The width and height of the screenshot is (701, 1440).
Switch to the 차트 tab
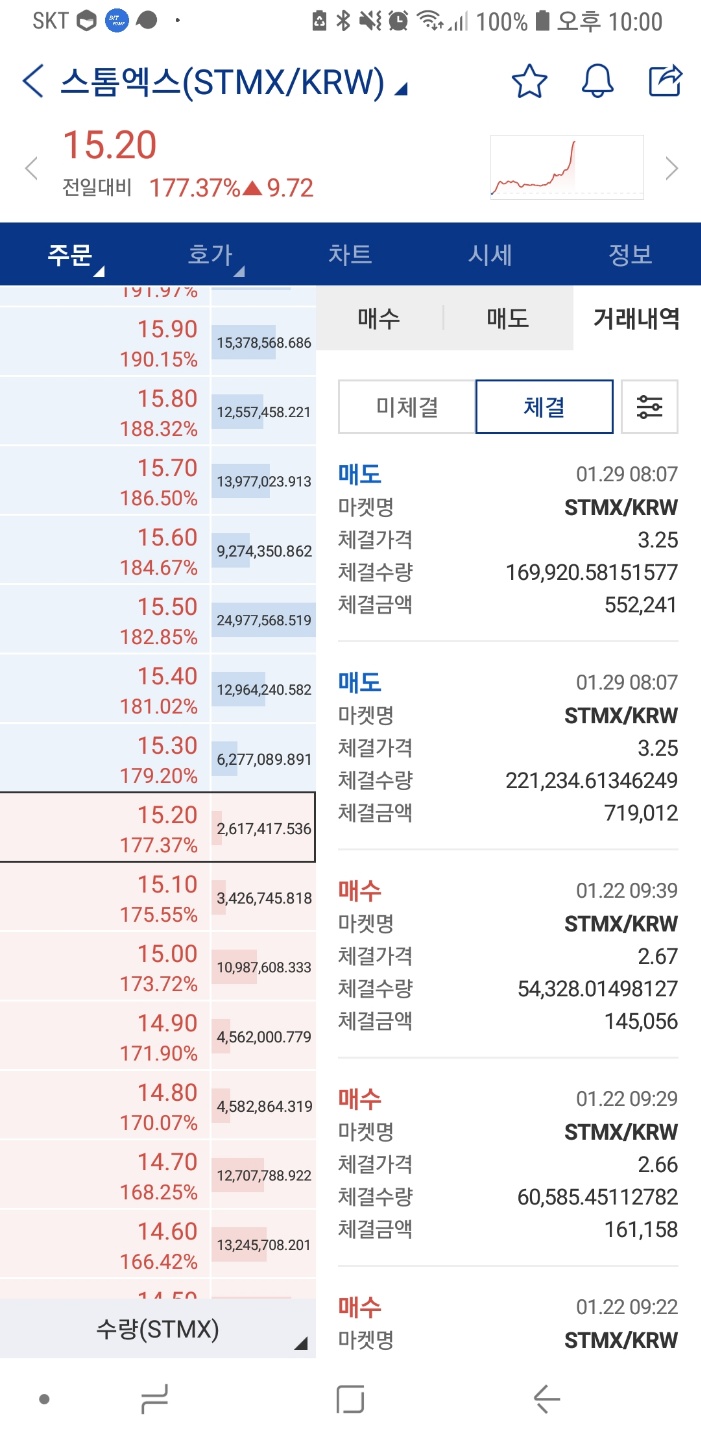pyautogui.click(x=350, y=254)
